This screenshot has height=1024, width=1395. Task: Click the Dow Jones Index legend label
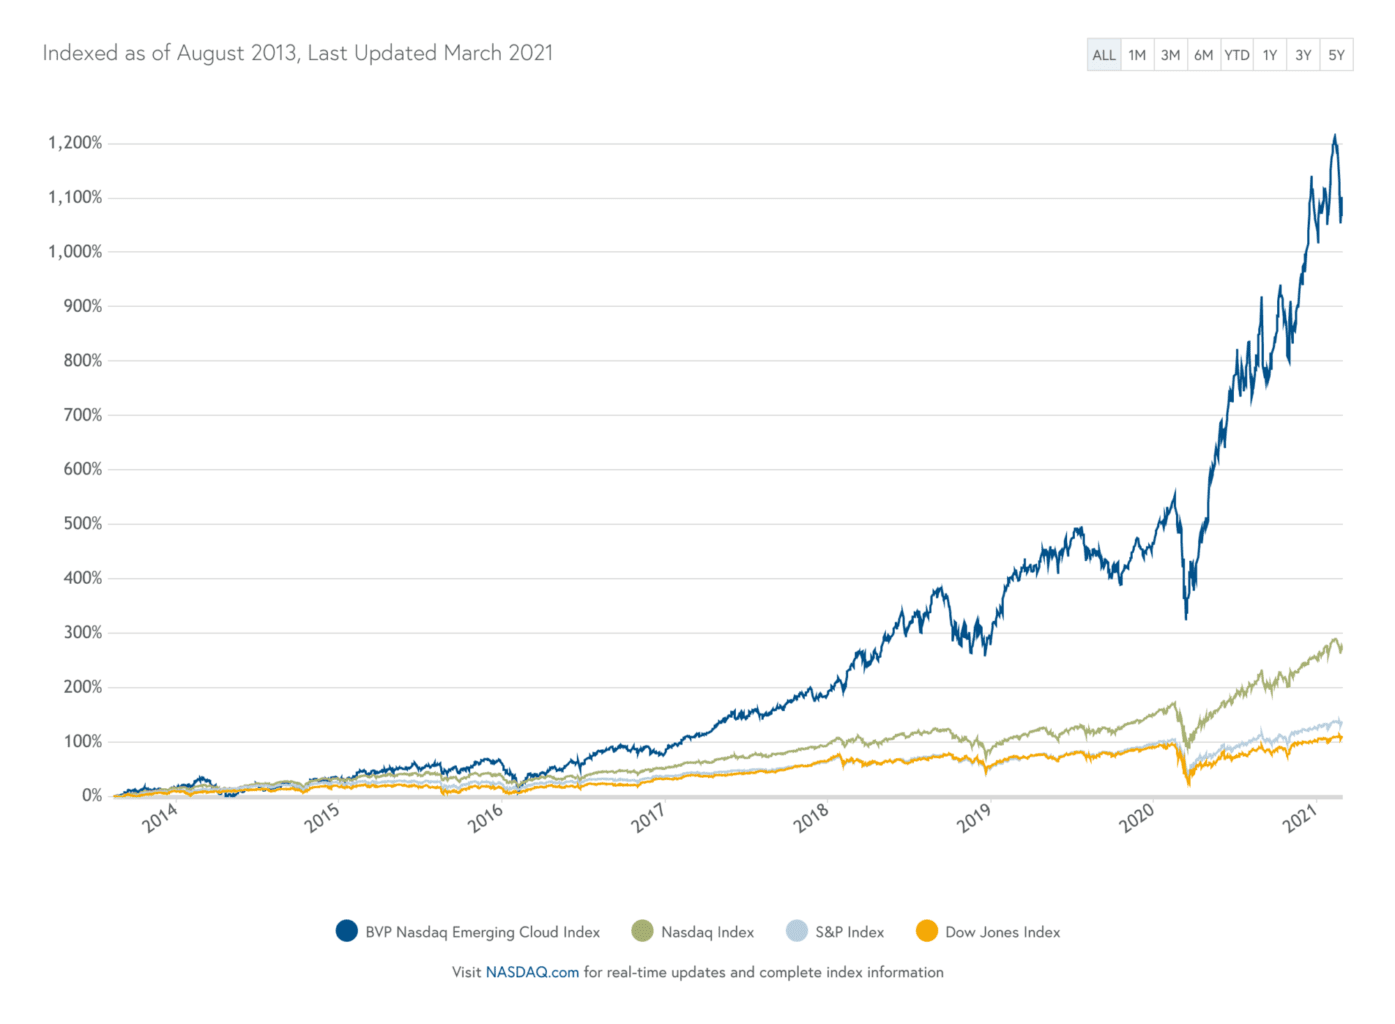click(1003, 932)
